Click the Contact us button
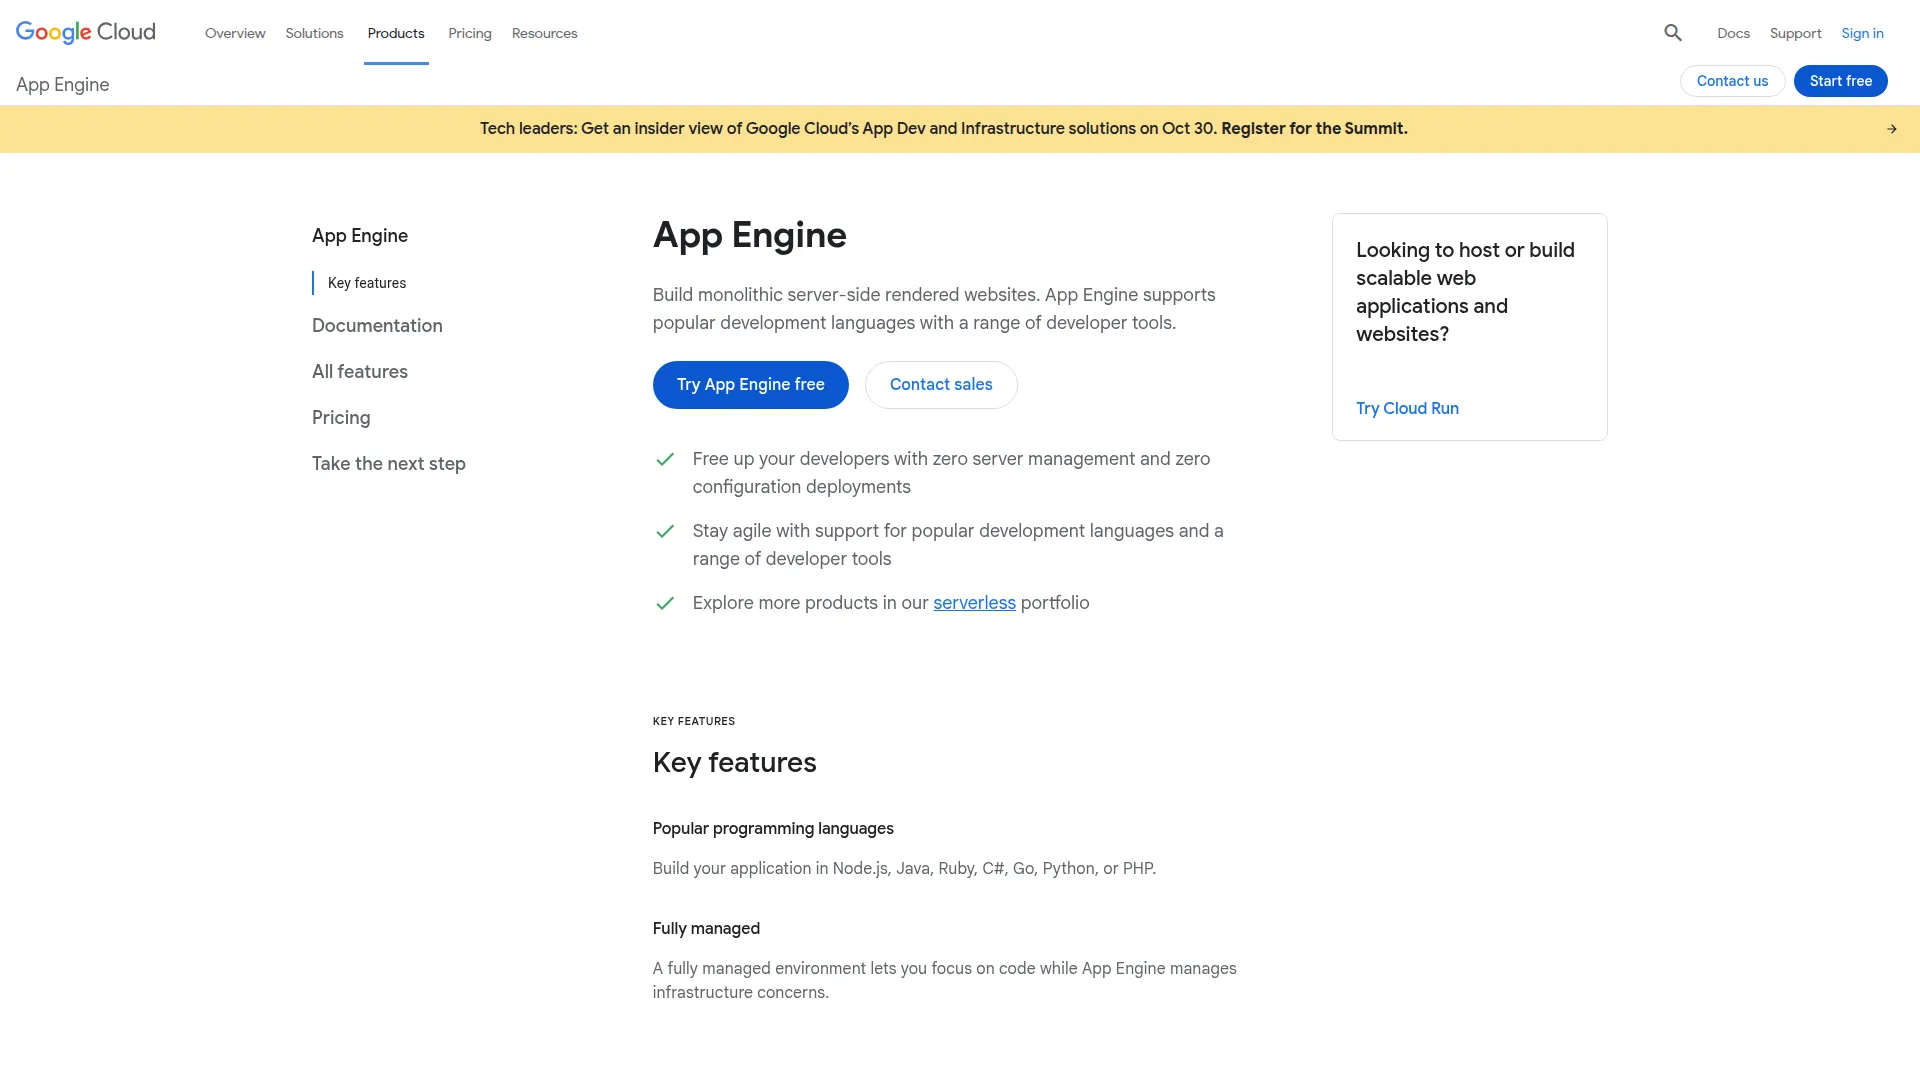Screen dimensions: 1920x1080 1733,81
